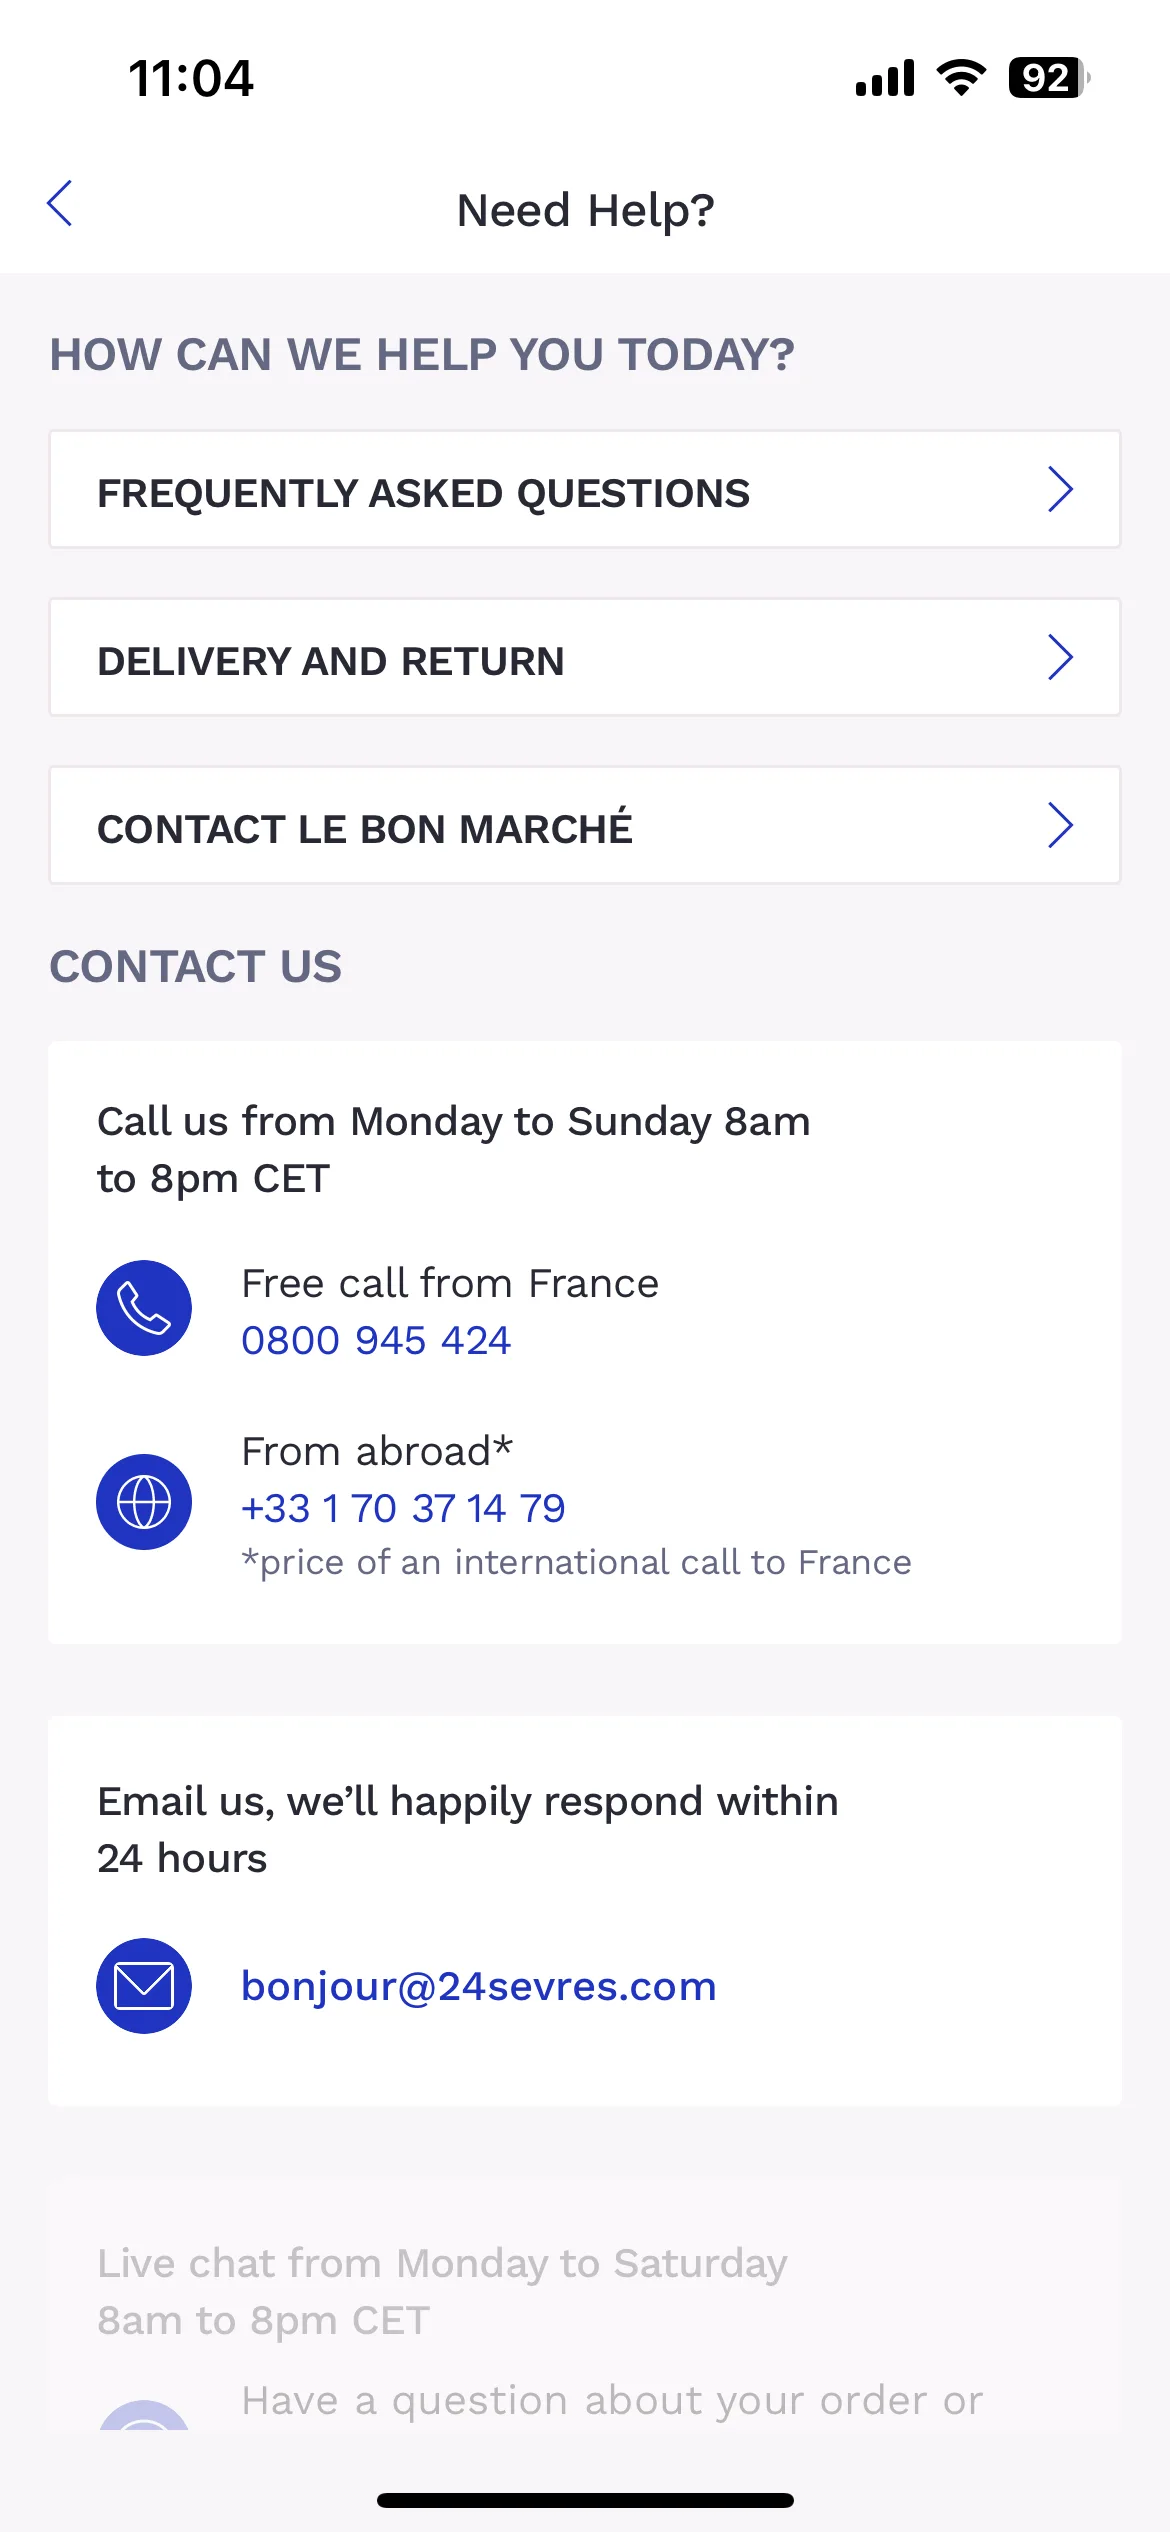Viewport: 1170px width, 2532px height.
Task: Tap the globe international call icon
Action: [x=144, y=1502]
